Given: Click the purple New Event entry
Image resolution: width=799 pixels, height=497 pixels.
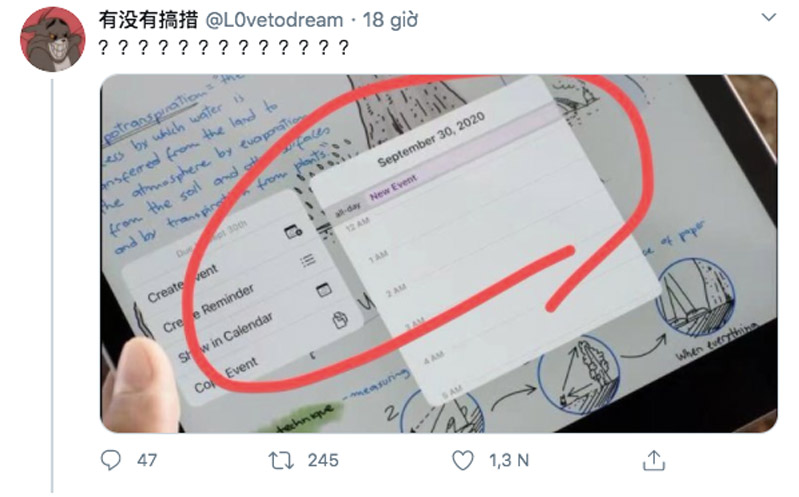Looking at the screenshot, I should [x=393, y=187].
